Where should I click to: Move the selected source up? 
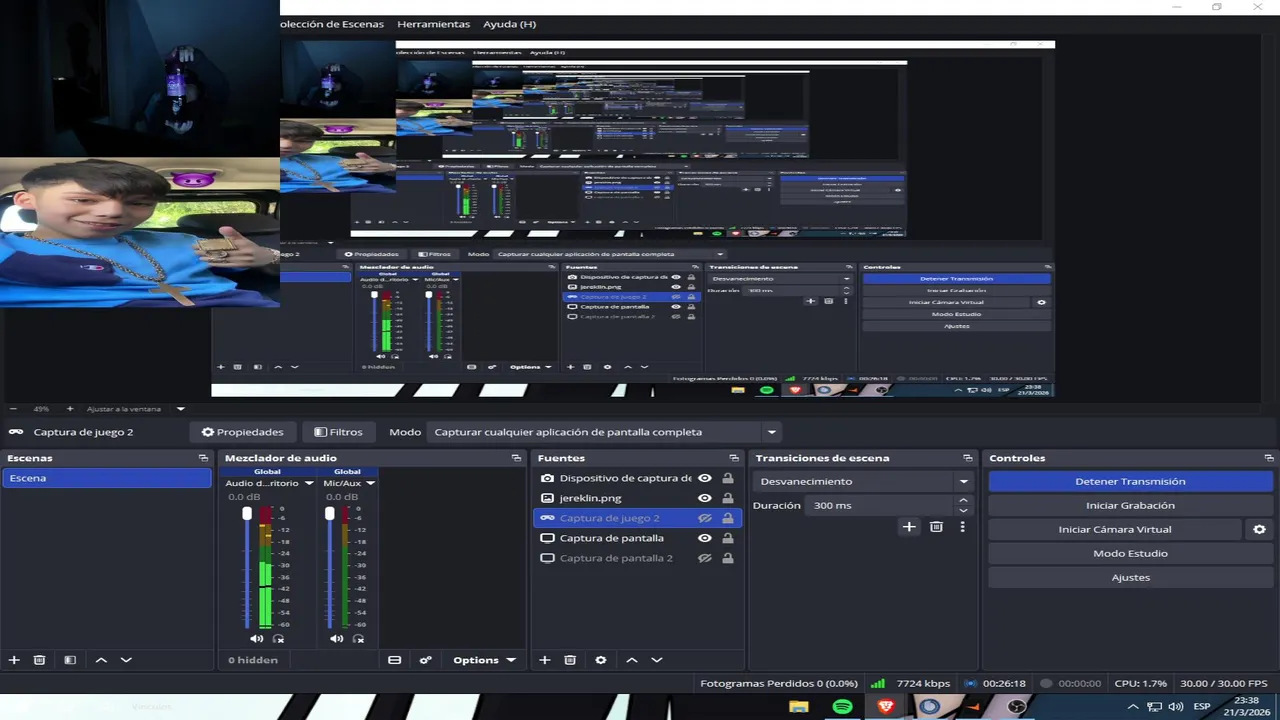tap(632, 660)
